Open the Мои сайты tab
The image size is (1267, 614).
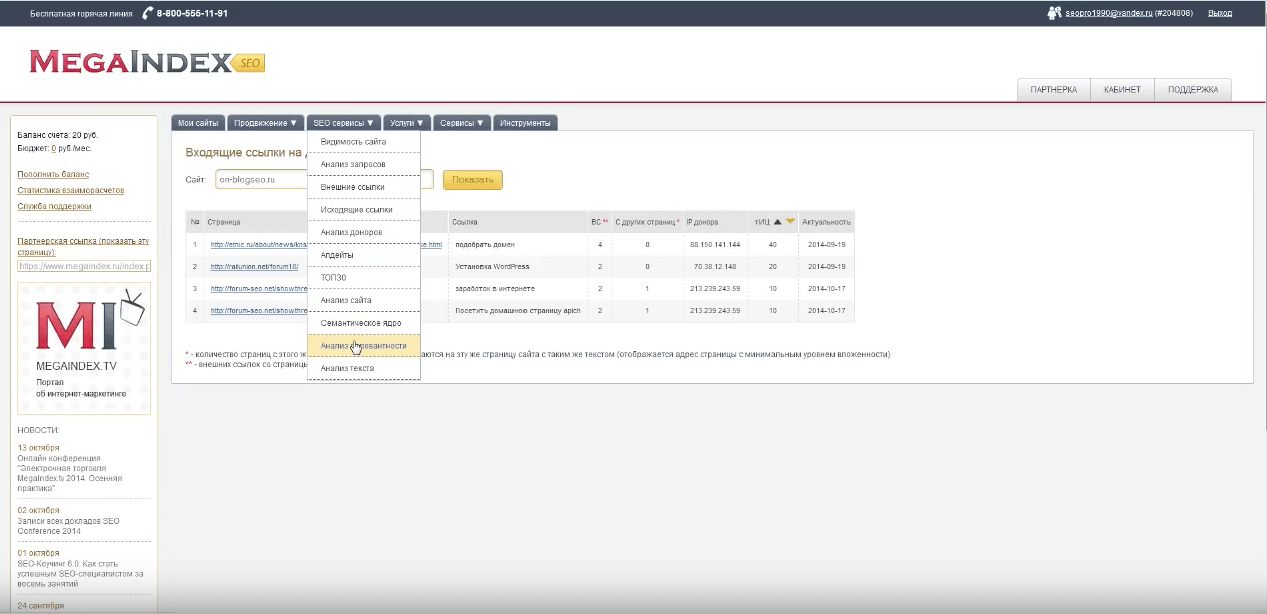(x=198, y=123)
